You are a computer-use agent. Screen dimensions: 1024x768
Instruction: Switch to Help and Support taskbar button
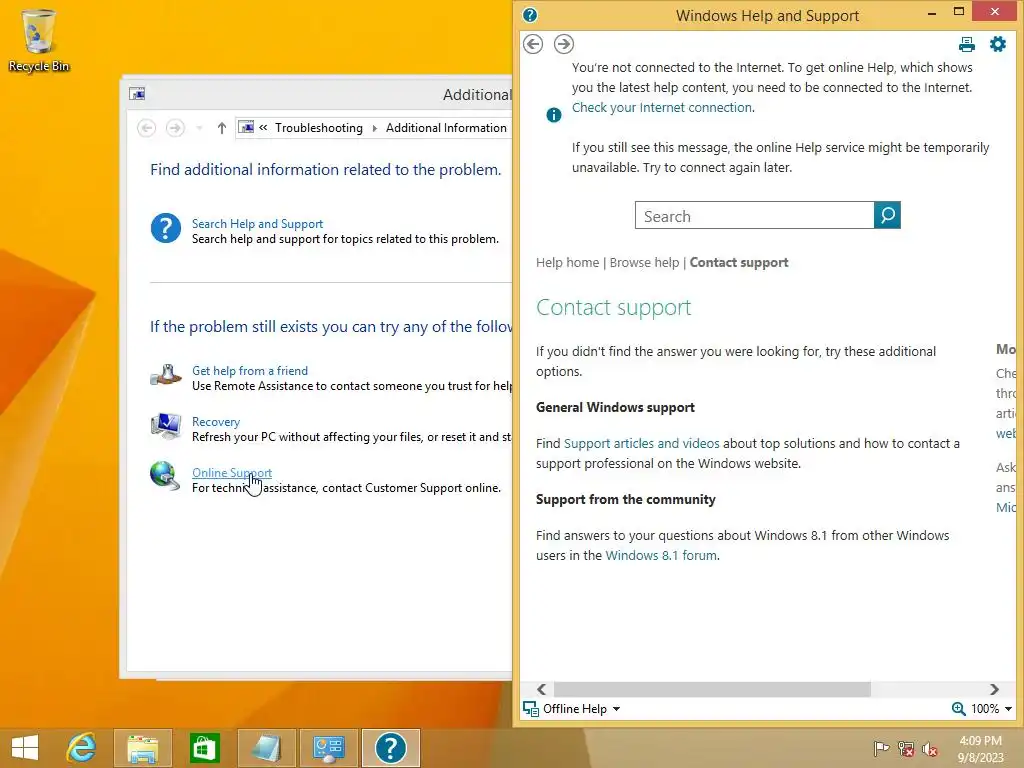(391, 748)
